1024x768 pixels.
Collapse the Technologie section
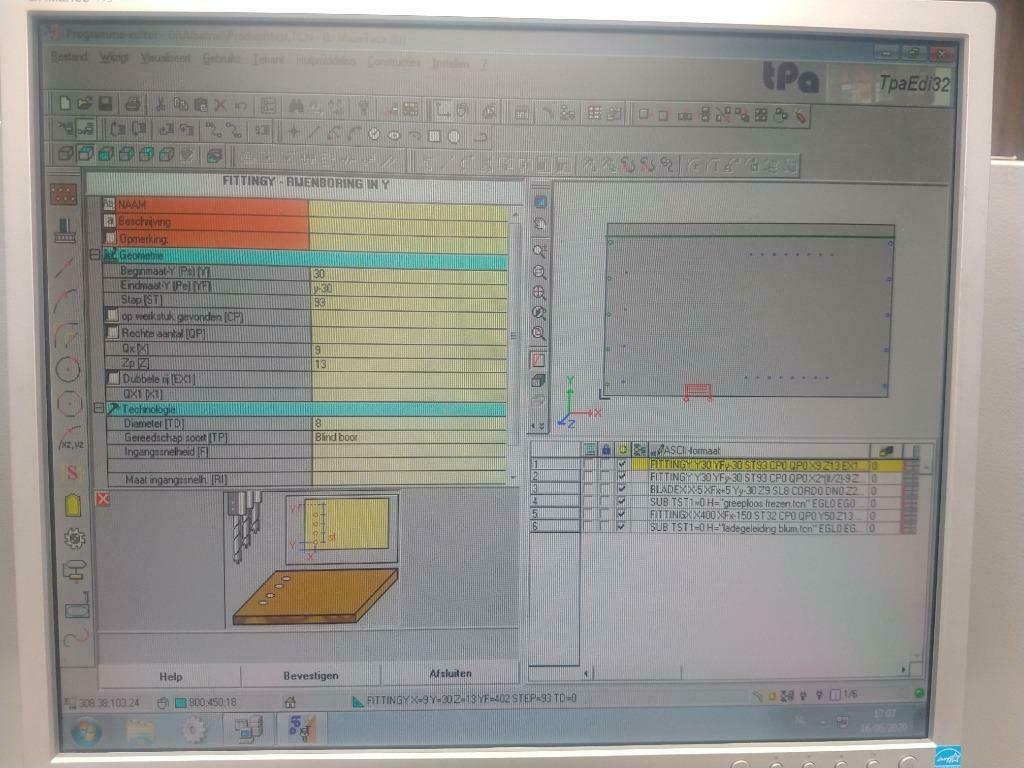coord(97,409)
